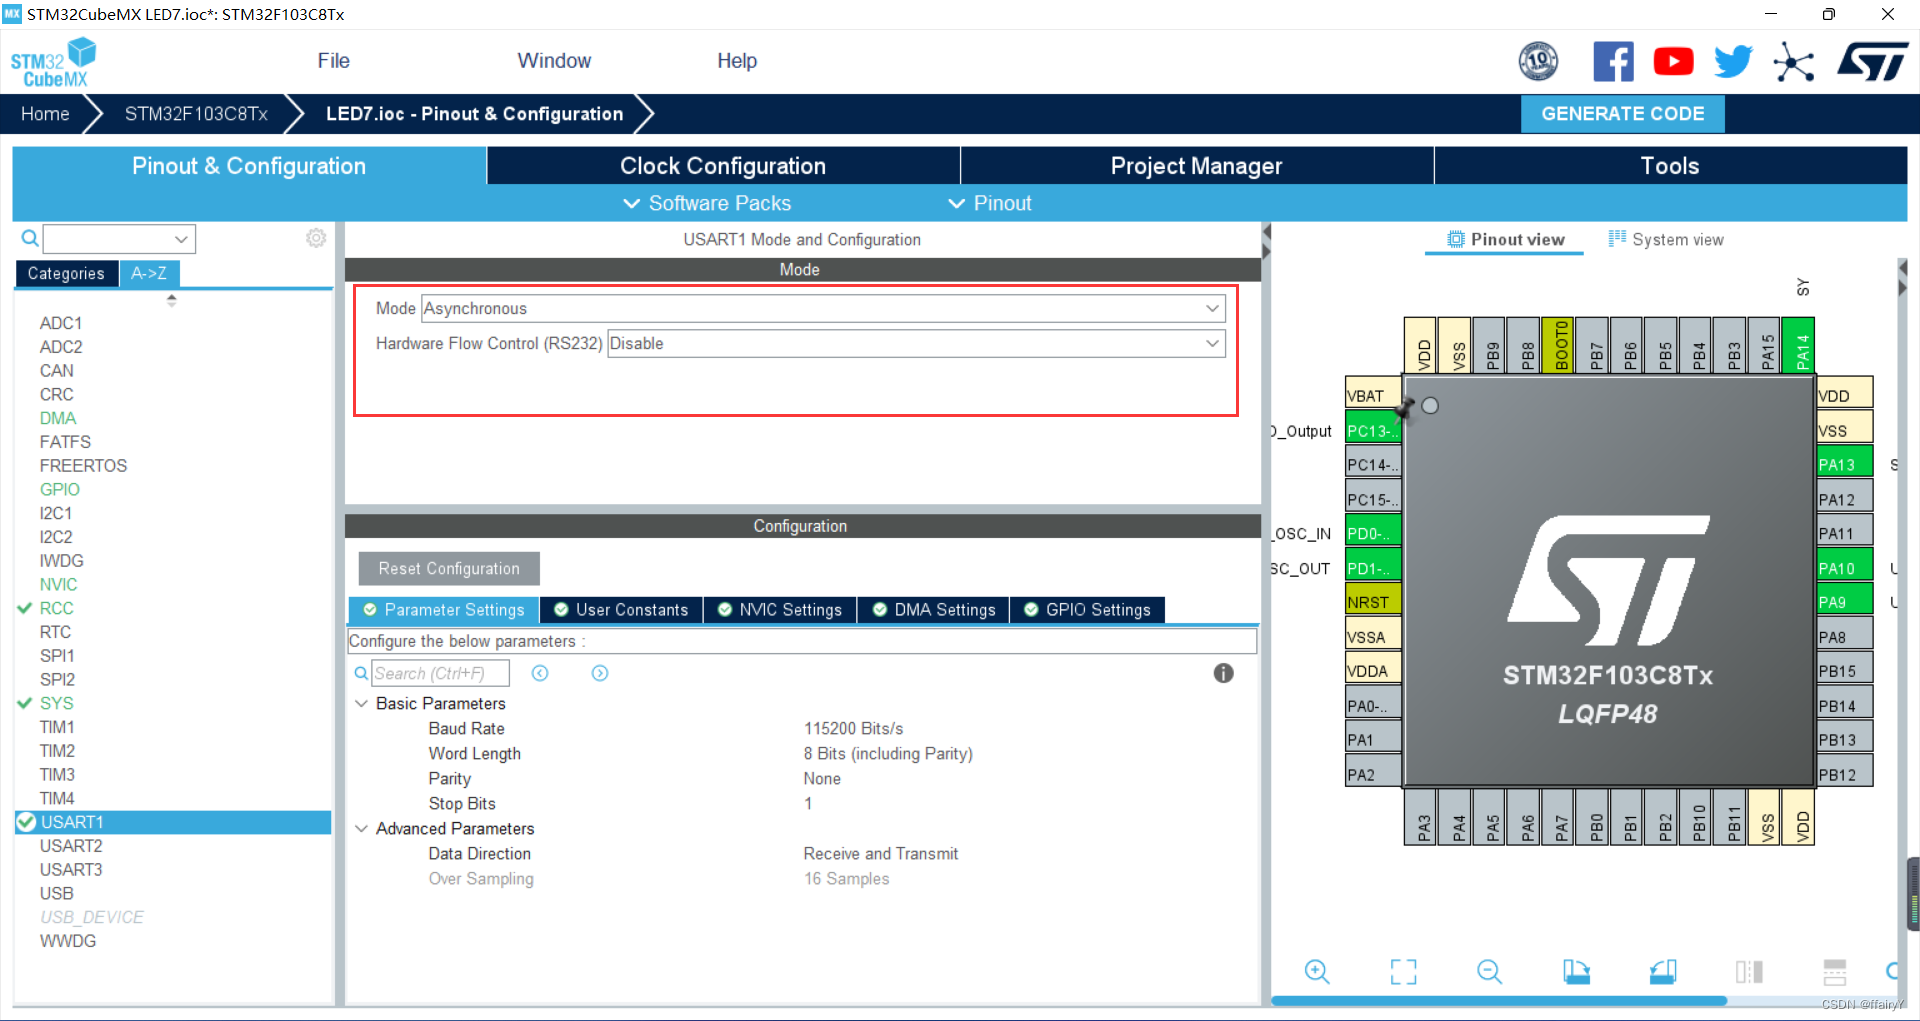Expand the Software Packs menu
Image resolution: width=1920 pixels, height=1021 pixels.
pyautogui.click(x=707, y=203)
